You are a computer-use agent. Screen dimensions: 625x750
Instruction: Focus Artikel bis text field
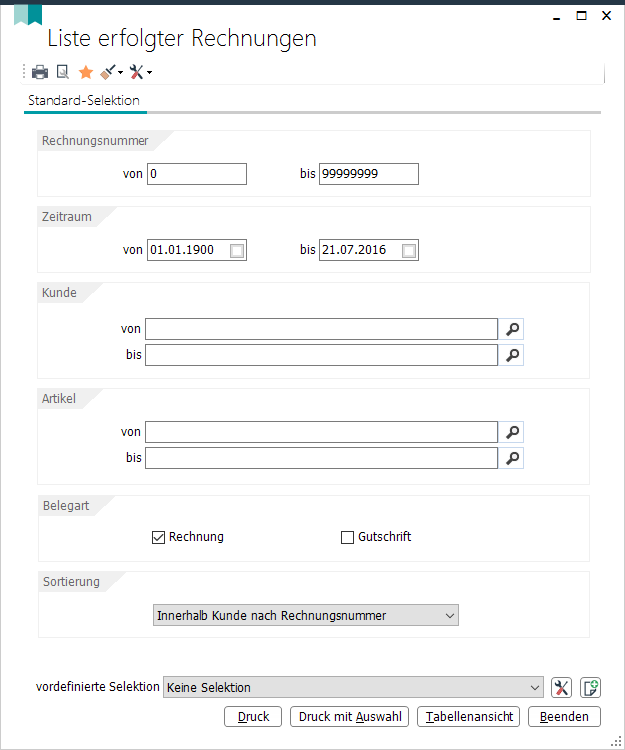[x=321, y=458]
